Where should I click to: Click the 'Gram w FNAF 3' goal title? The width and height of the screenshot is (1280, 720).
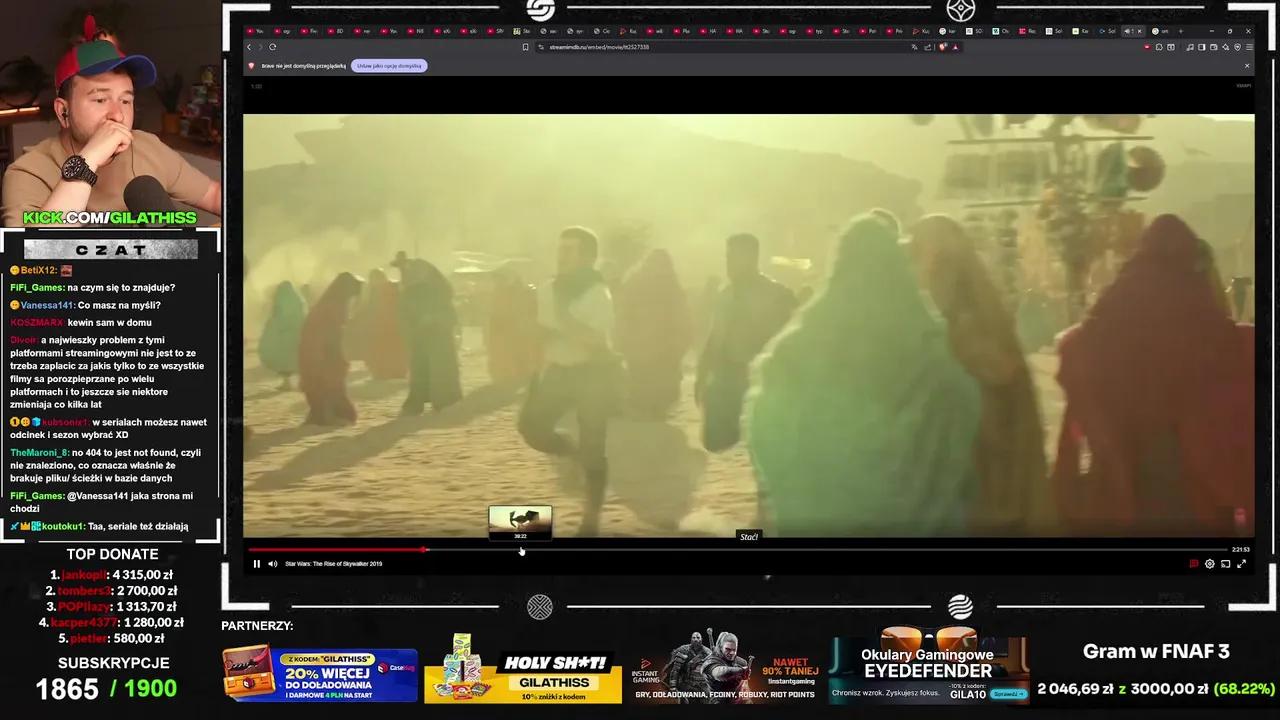click(x=1156, y=652)
